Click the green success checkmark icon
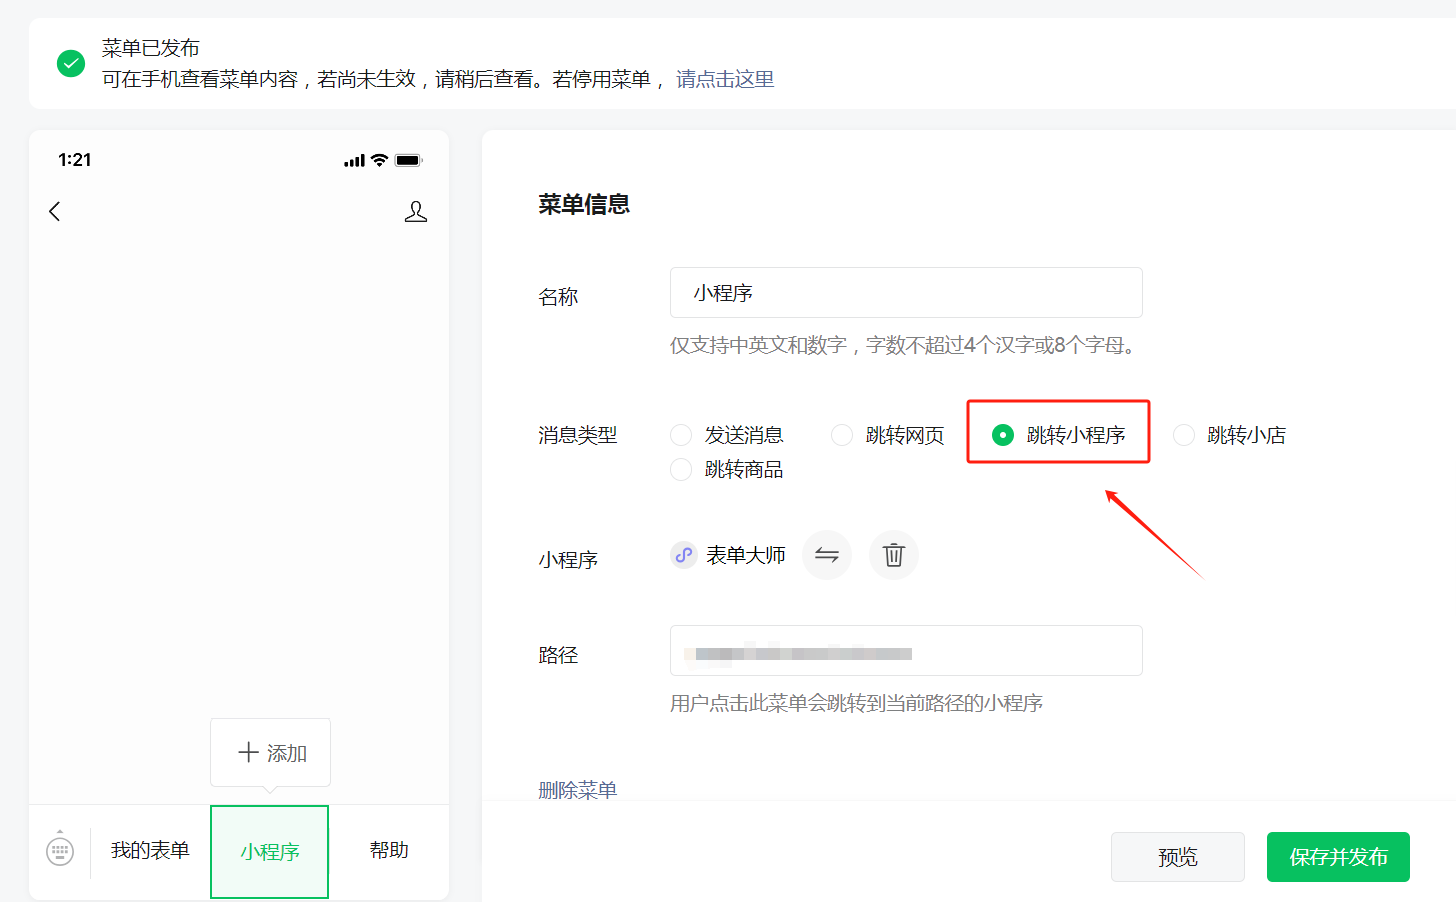 [71, 64]
